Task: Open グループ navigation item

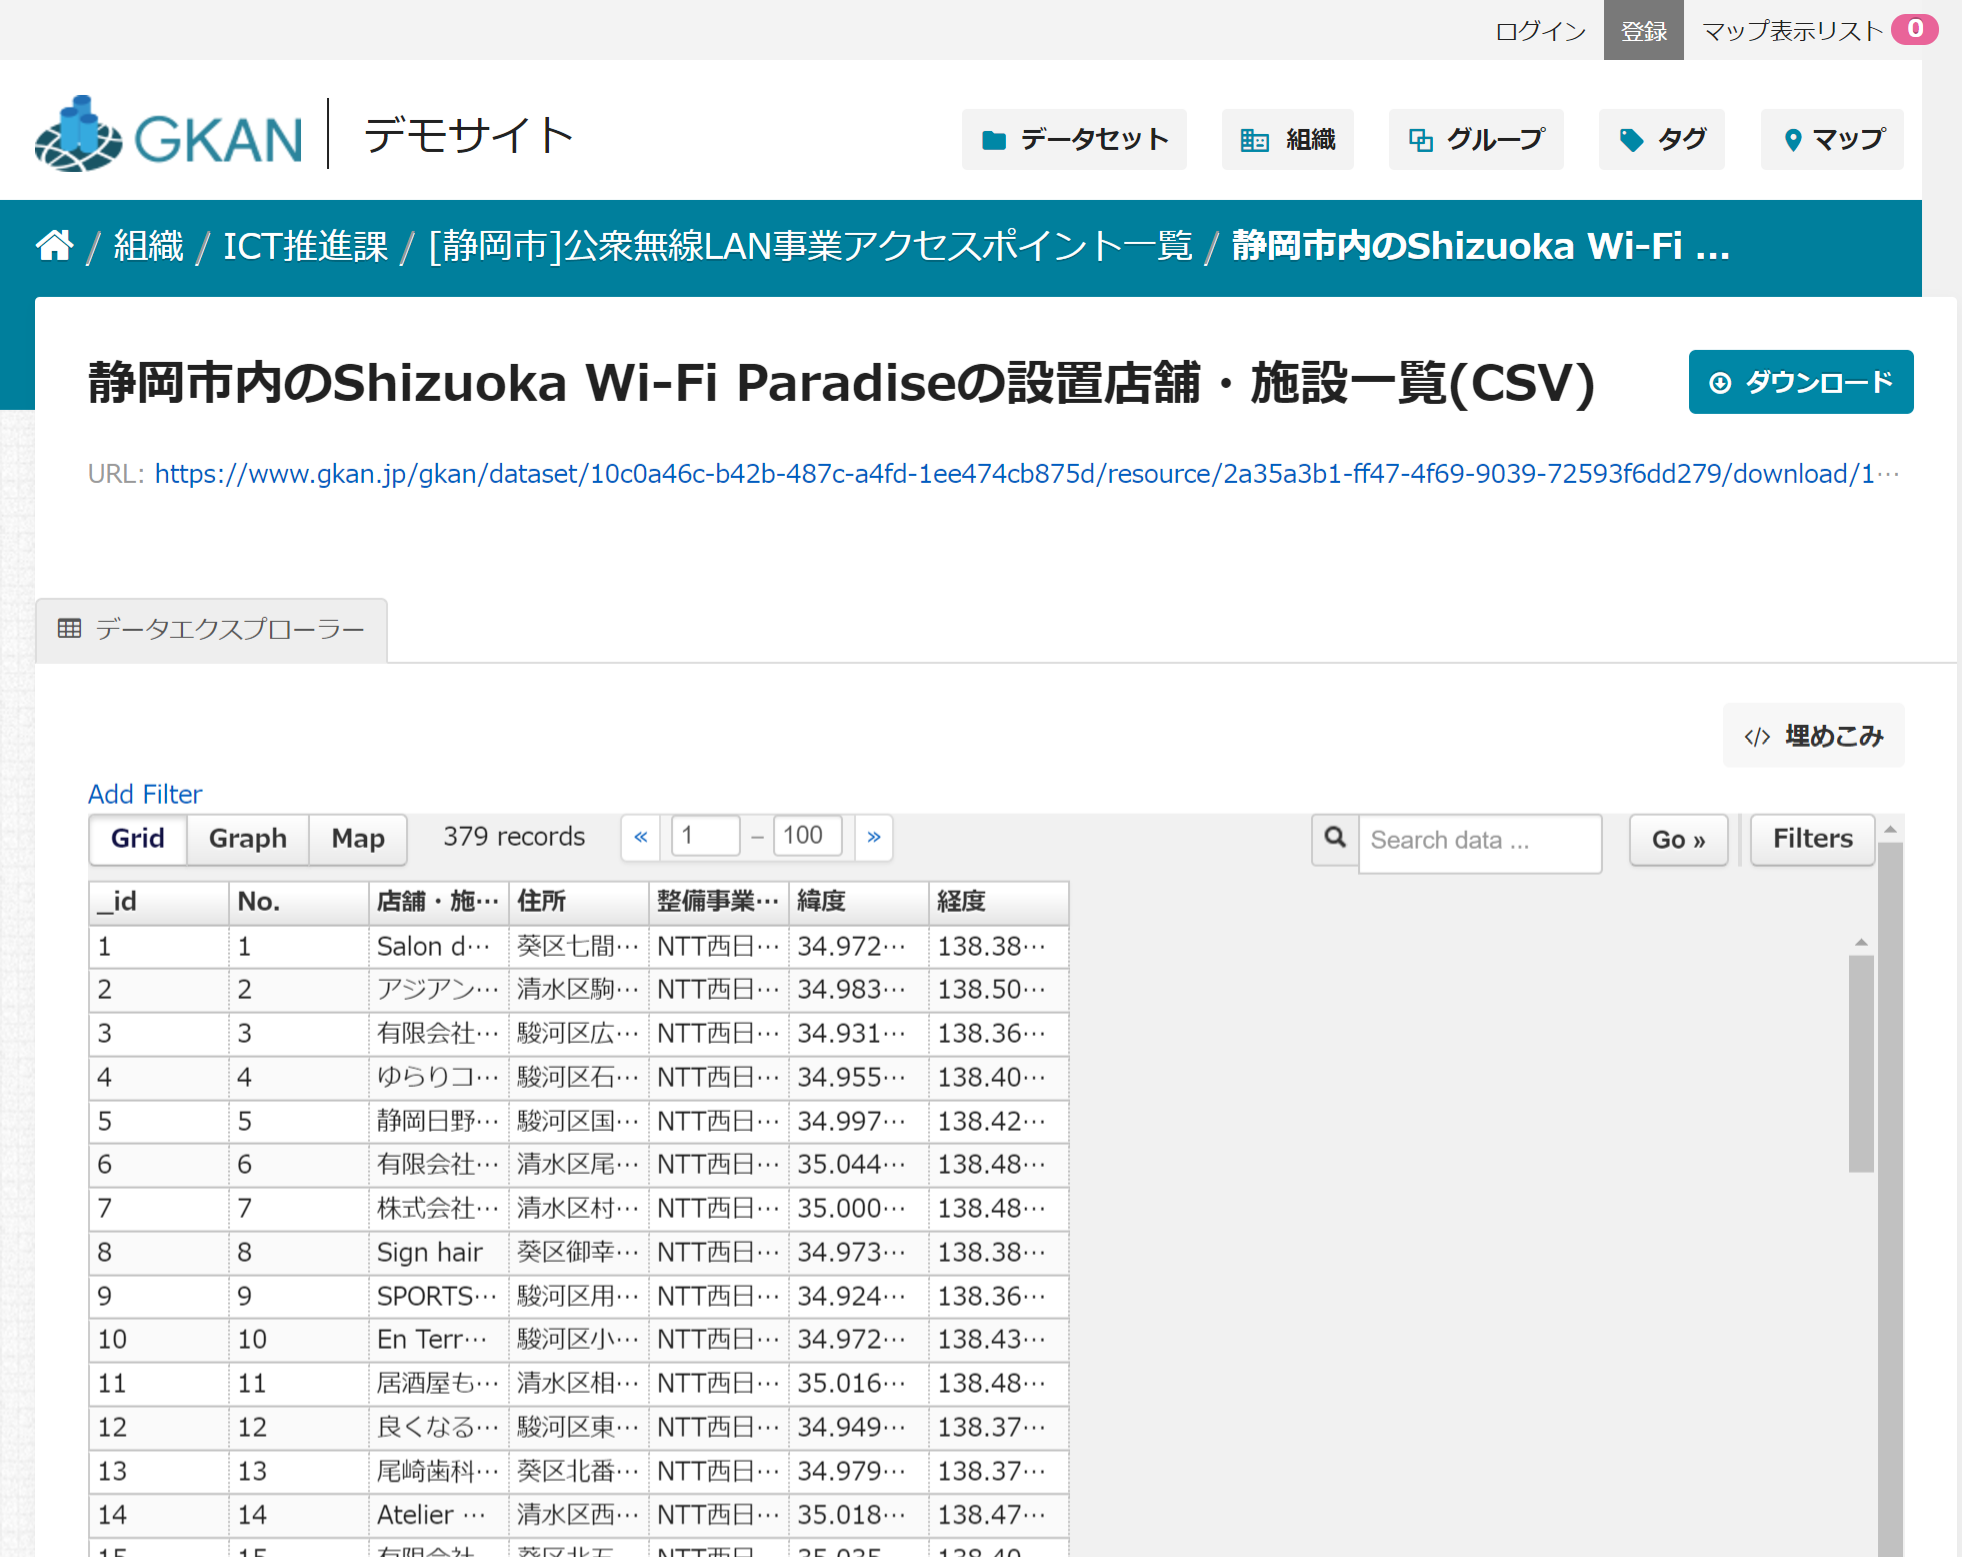Action: pos(1476,139)
